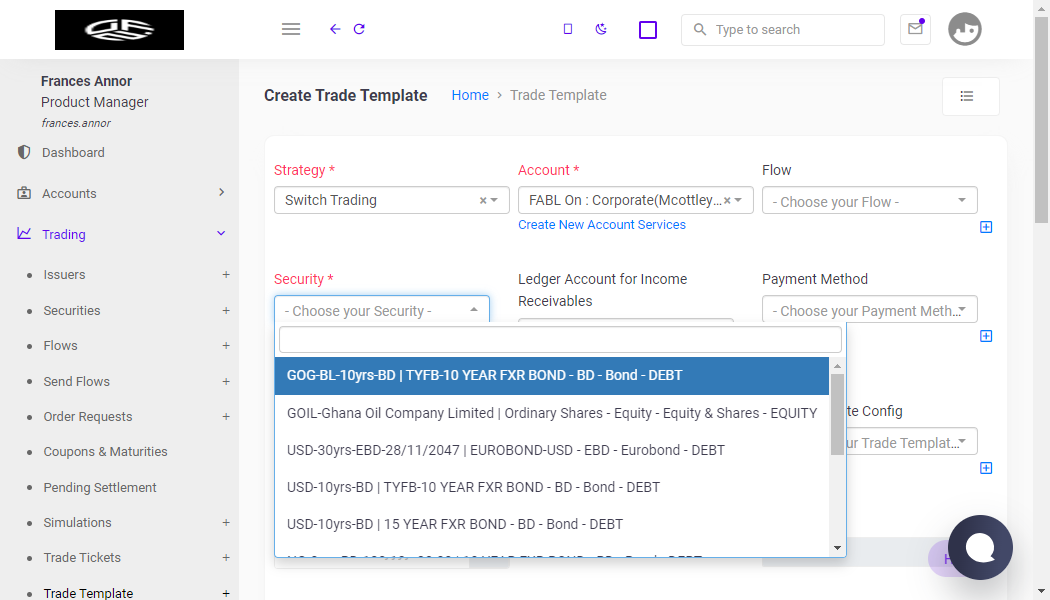Click the Type to search box

coord(782,29)
